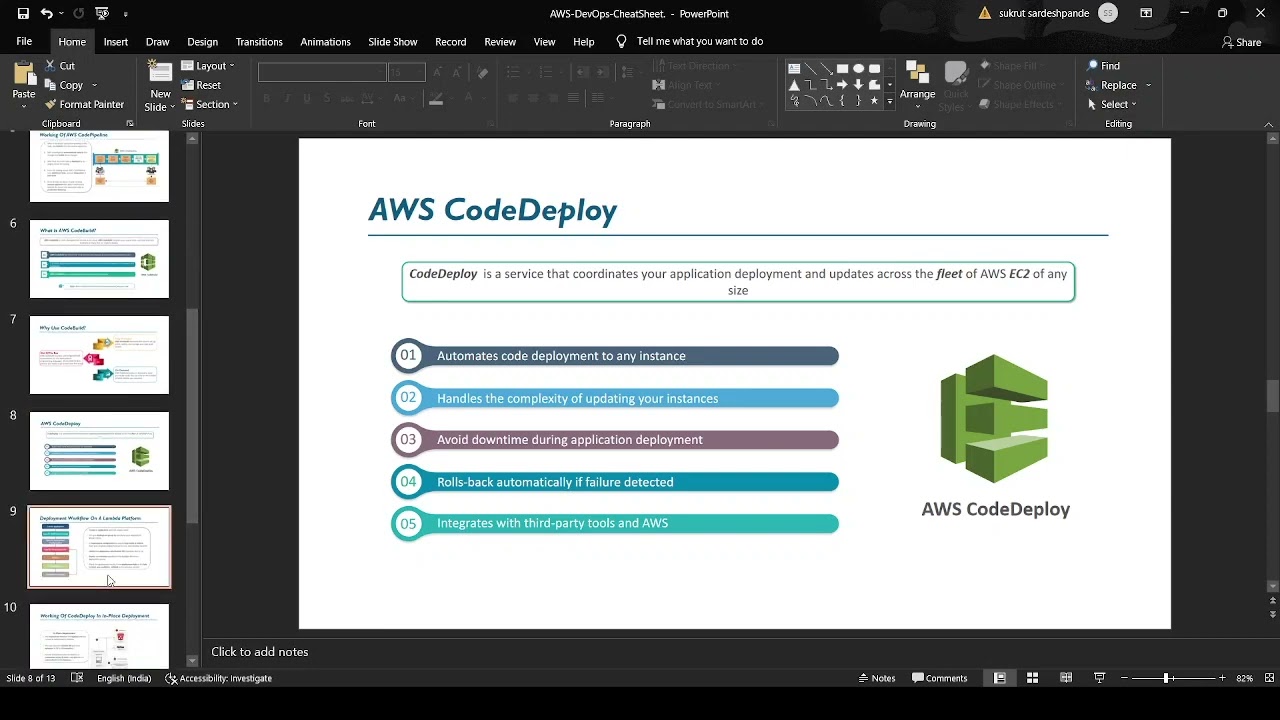Open the Layout dropdown
1280x720 pixels.
coord(207,66)
